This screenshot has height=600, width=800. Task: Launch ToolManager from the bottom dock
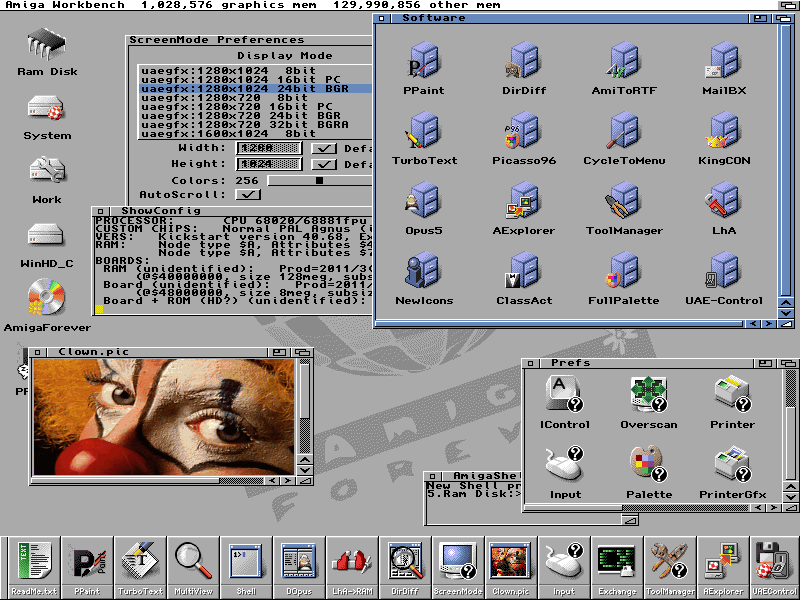coord(670,567)
